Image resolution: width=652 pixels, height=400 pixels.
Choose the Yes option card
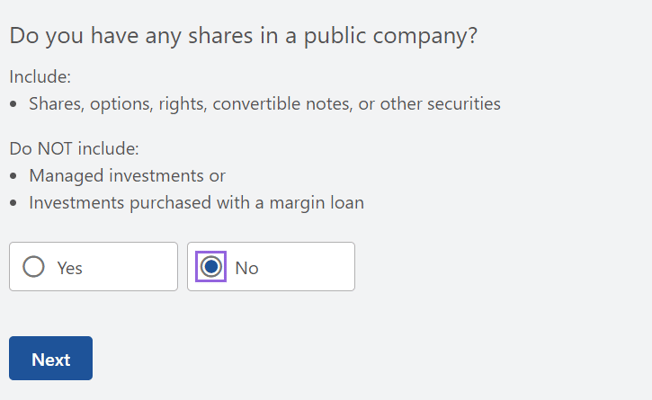point(94,267)
